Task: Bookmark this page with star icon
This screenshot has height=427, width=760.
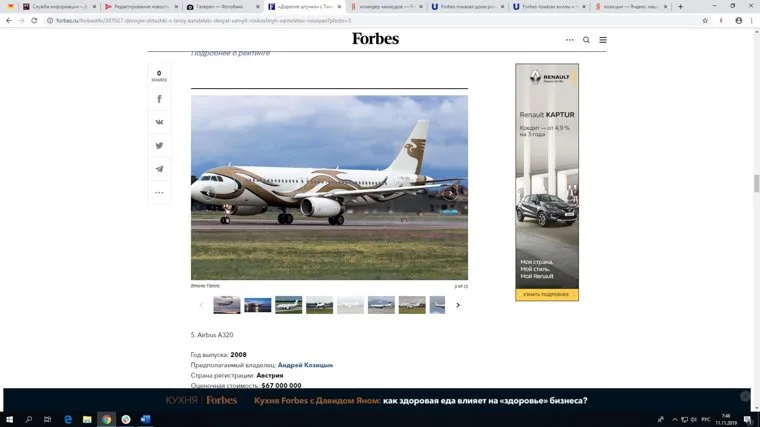Action: click(x=705, y=21)
